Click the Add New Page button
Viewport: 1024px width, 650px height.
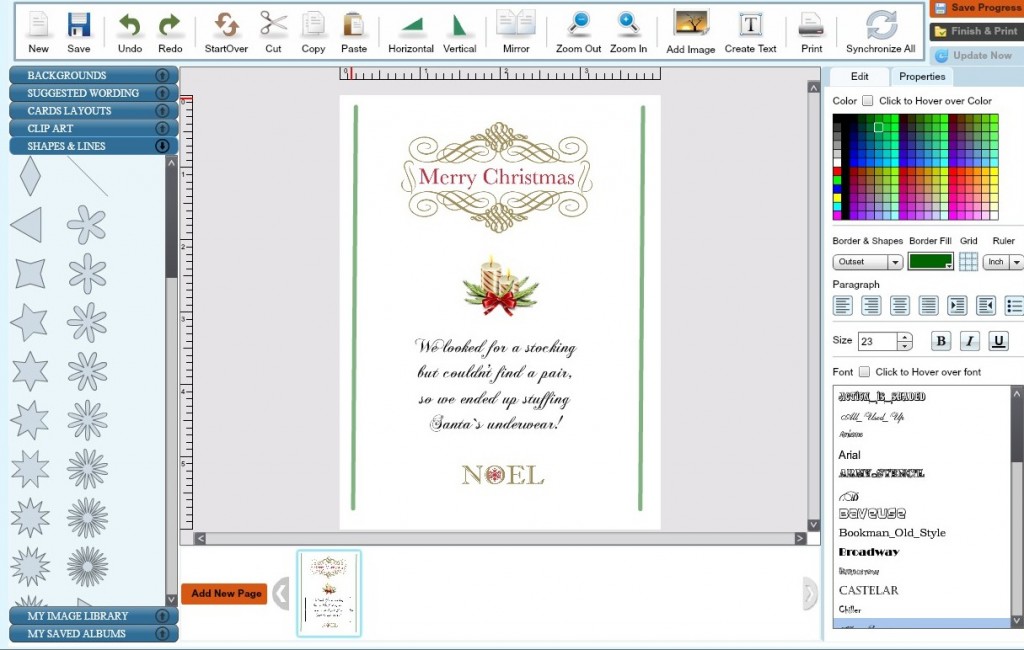pyautogui.click(x=225, y=593)
